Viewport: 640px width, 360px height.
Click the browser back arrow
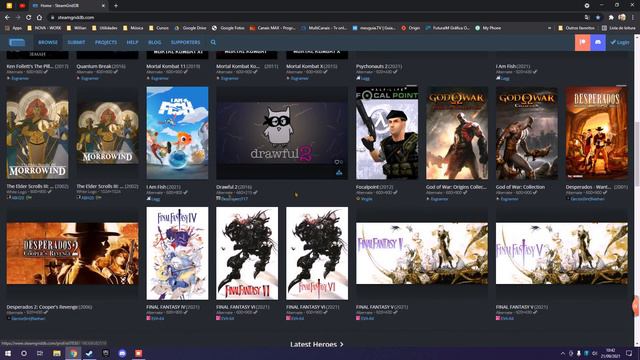7,18
